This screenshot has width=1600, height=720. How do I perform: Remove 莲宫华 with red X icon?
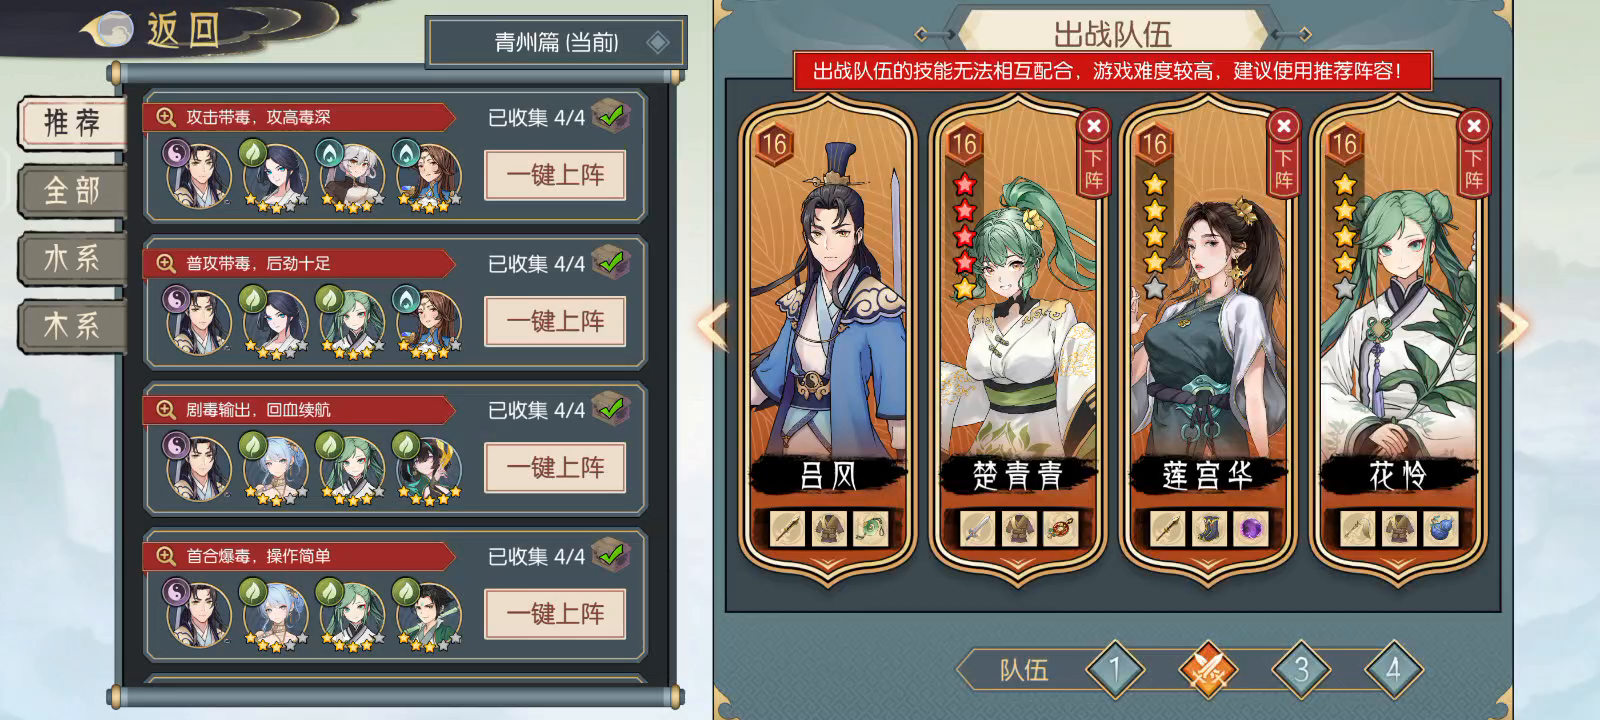(1284, 126)
